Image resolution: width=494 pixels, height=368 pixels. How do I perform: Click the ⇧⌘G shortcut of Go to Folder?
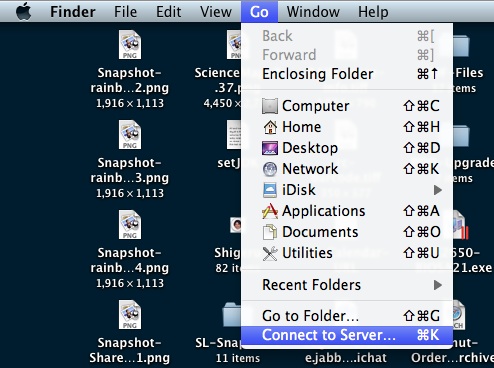coord(421,316)
